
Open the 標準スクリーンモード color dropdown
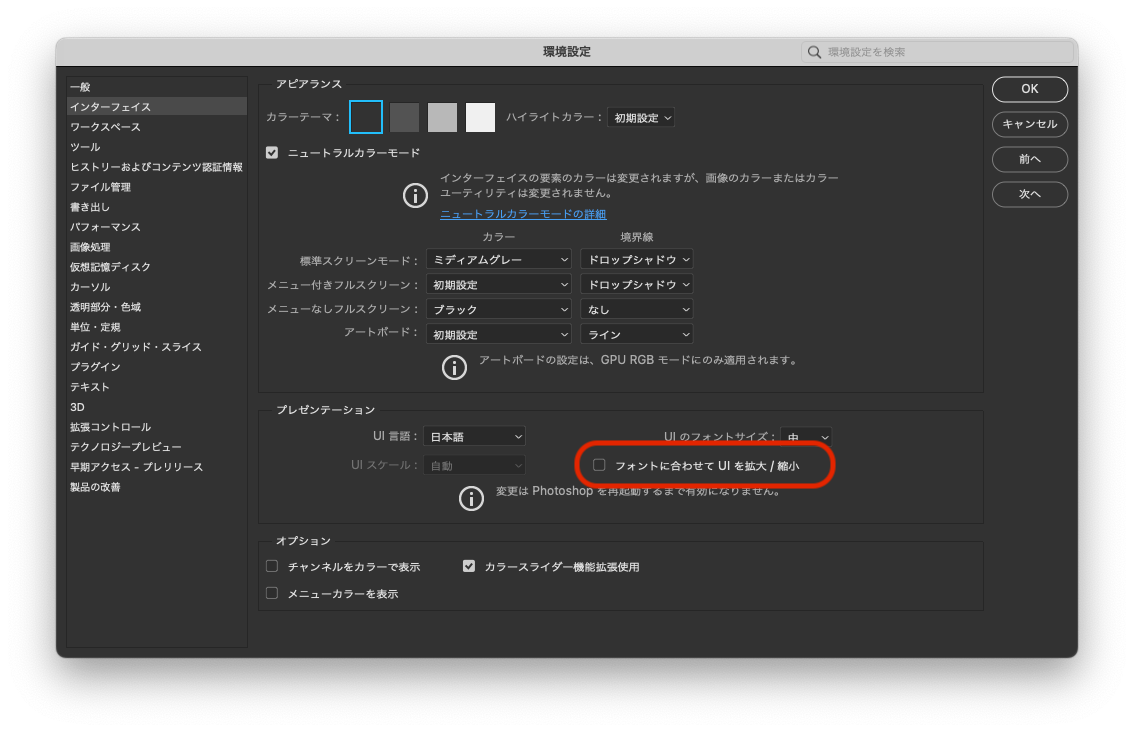coord(498,259)
